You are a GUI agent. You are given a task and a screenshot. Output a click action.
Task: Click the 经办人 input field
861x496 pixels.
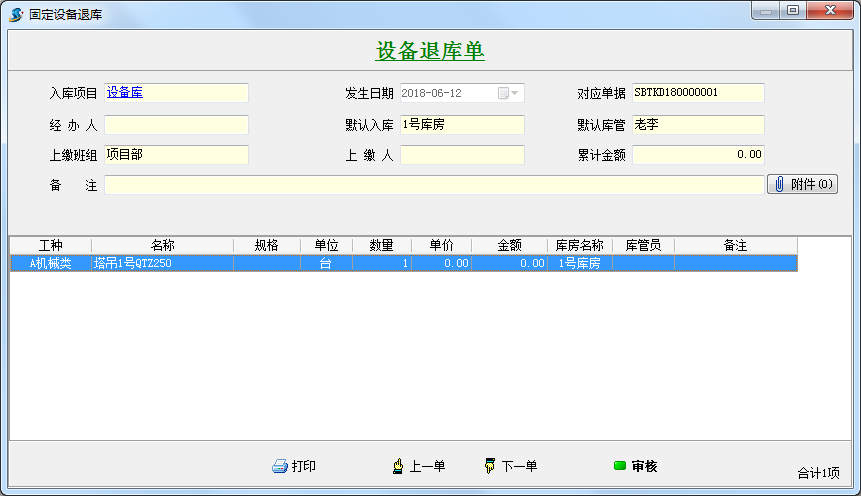click(176, 125)
